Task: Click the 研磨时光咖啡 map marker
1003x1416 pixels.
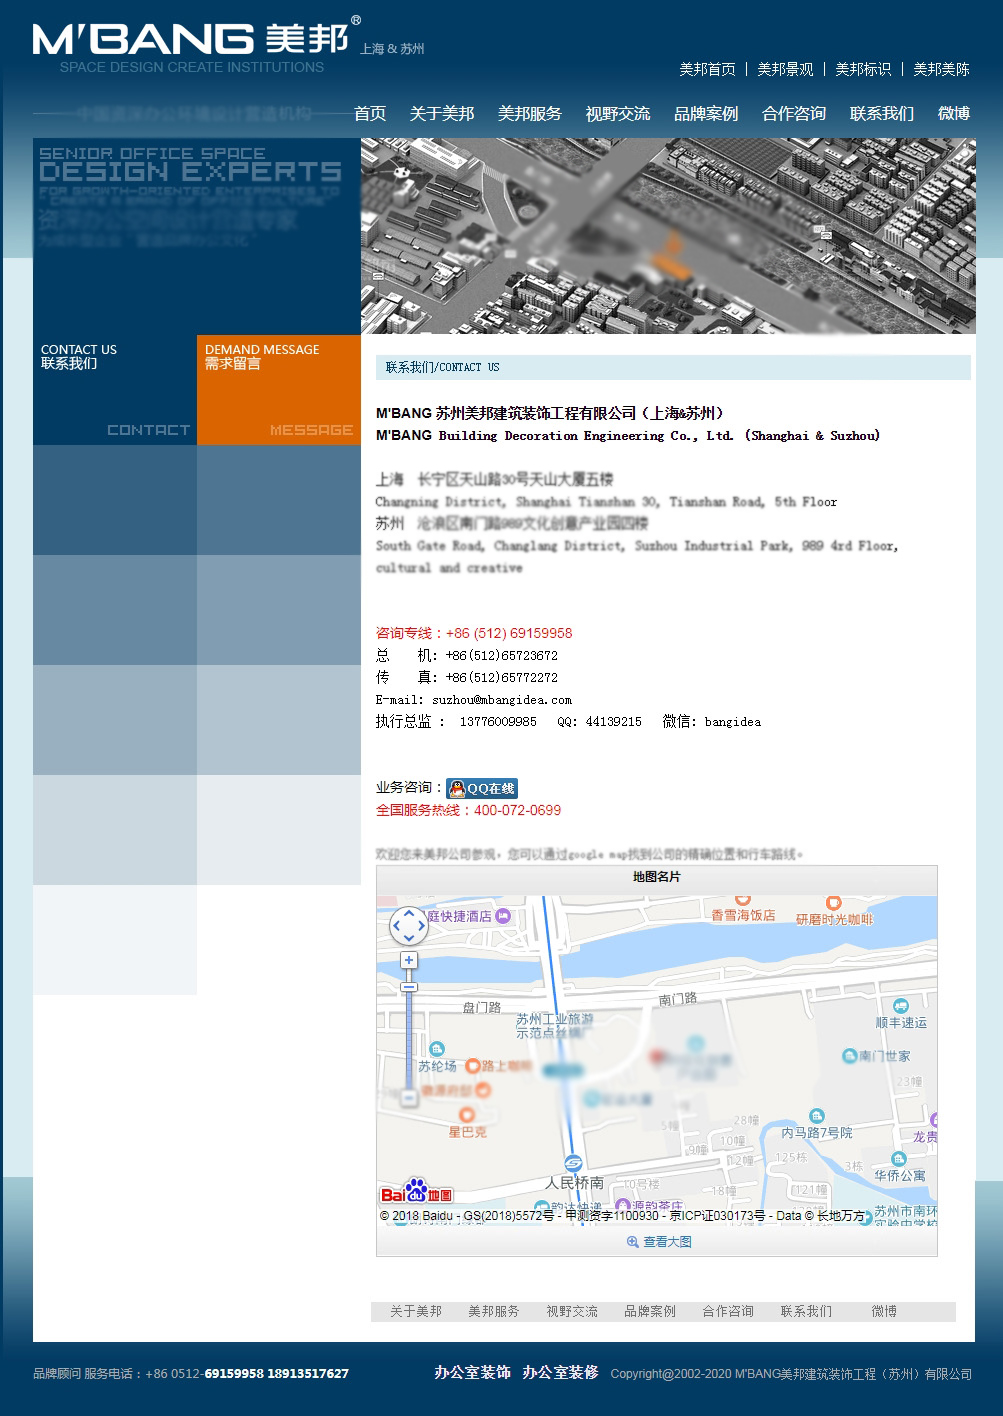Action: click(x=833, y=903)
